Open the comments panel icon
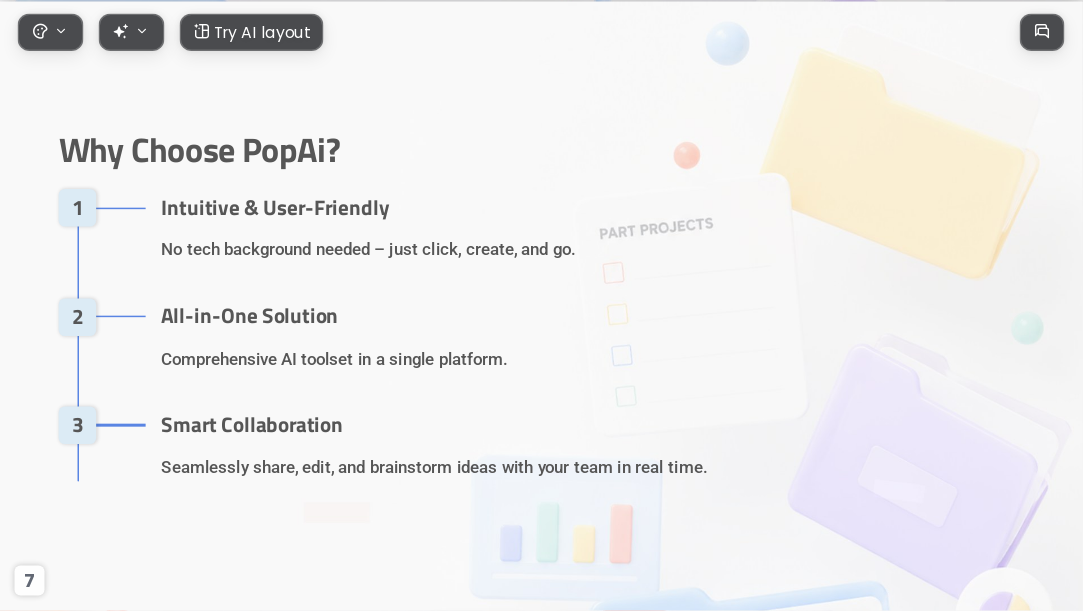The image size is (1083, 611). point(1042,32)
